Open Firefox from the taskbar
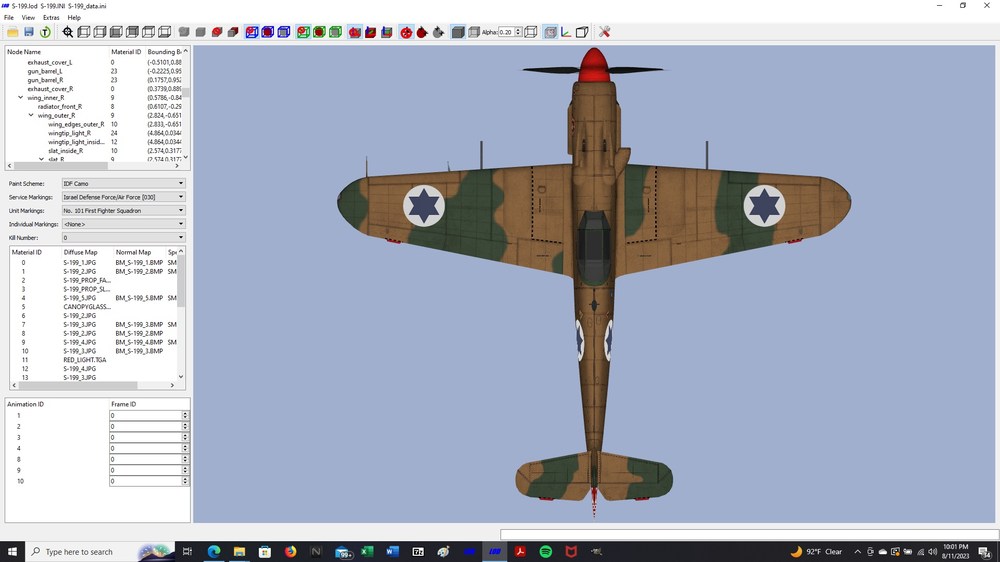This screenshot has height=562, width=1000. point(290,552)
